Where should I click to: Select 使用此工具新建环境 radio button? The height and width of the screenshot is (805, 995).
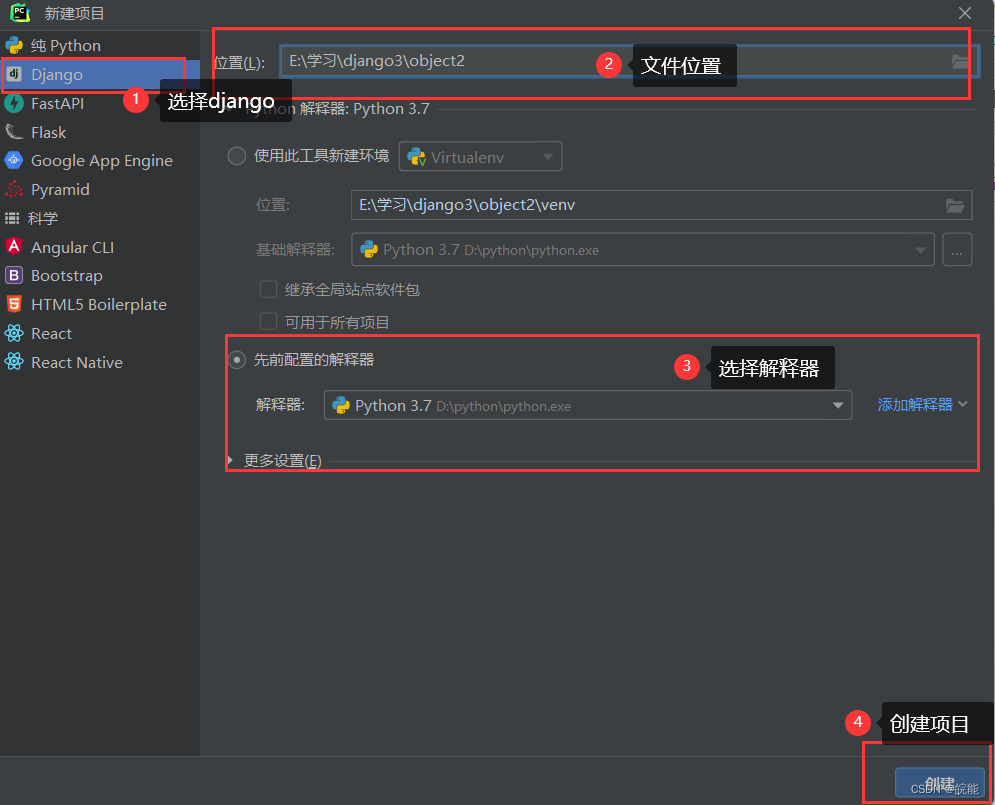click(237, 156)
